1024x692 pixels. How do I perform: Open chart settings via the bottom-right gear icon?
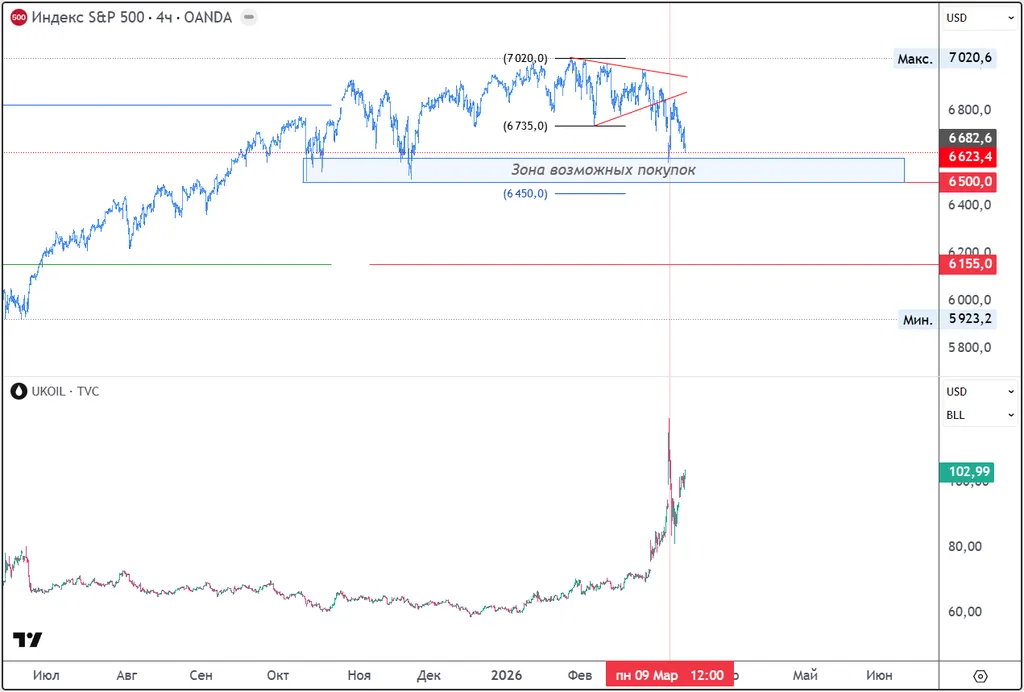[x=980, y=676]
